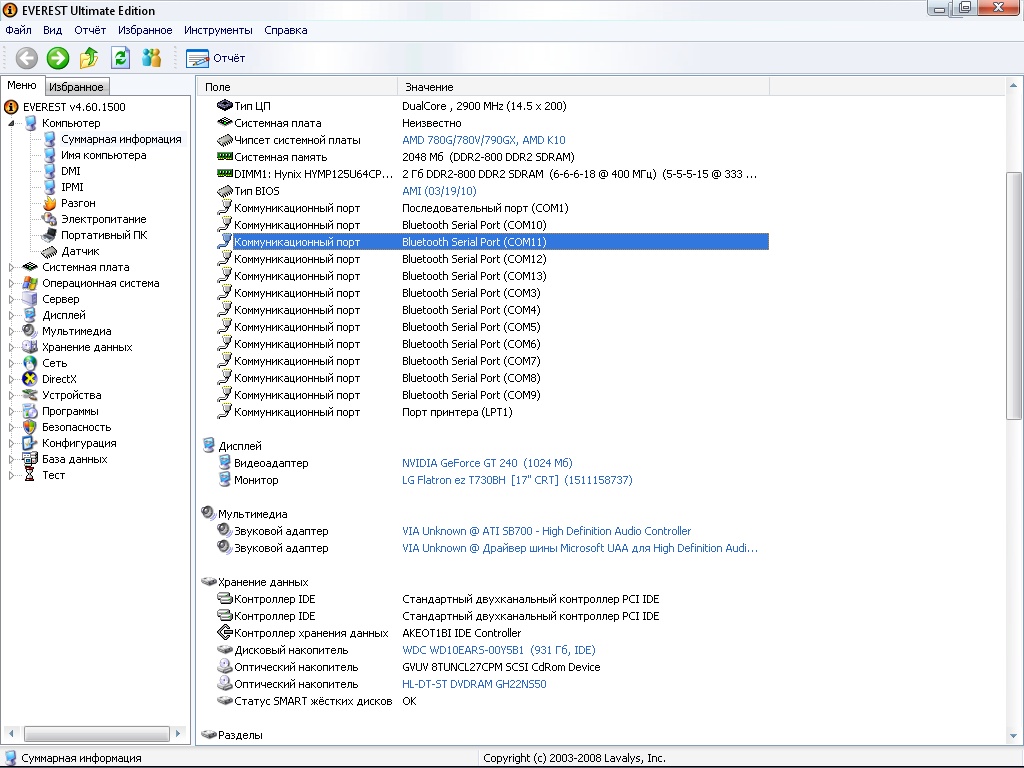The width and height of the screenshot is (1024, 768).
Task: Refresh the page with the green arrows icon
Action: tap(120, 58)
